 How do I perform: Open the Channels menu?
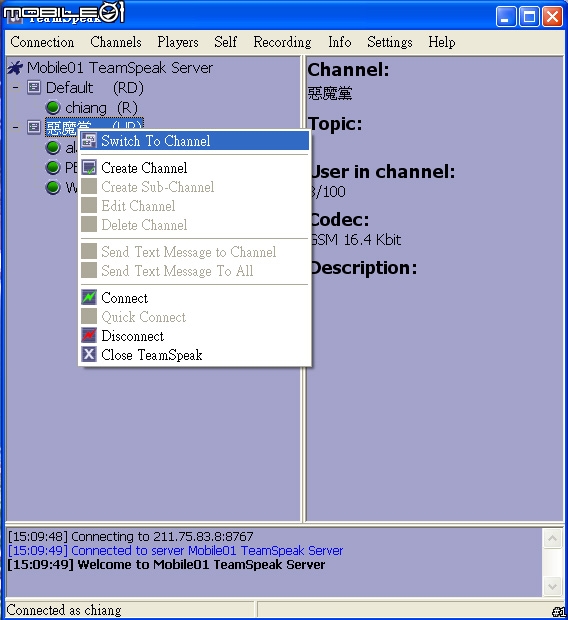point(115,42)
